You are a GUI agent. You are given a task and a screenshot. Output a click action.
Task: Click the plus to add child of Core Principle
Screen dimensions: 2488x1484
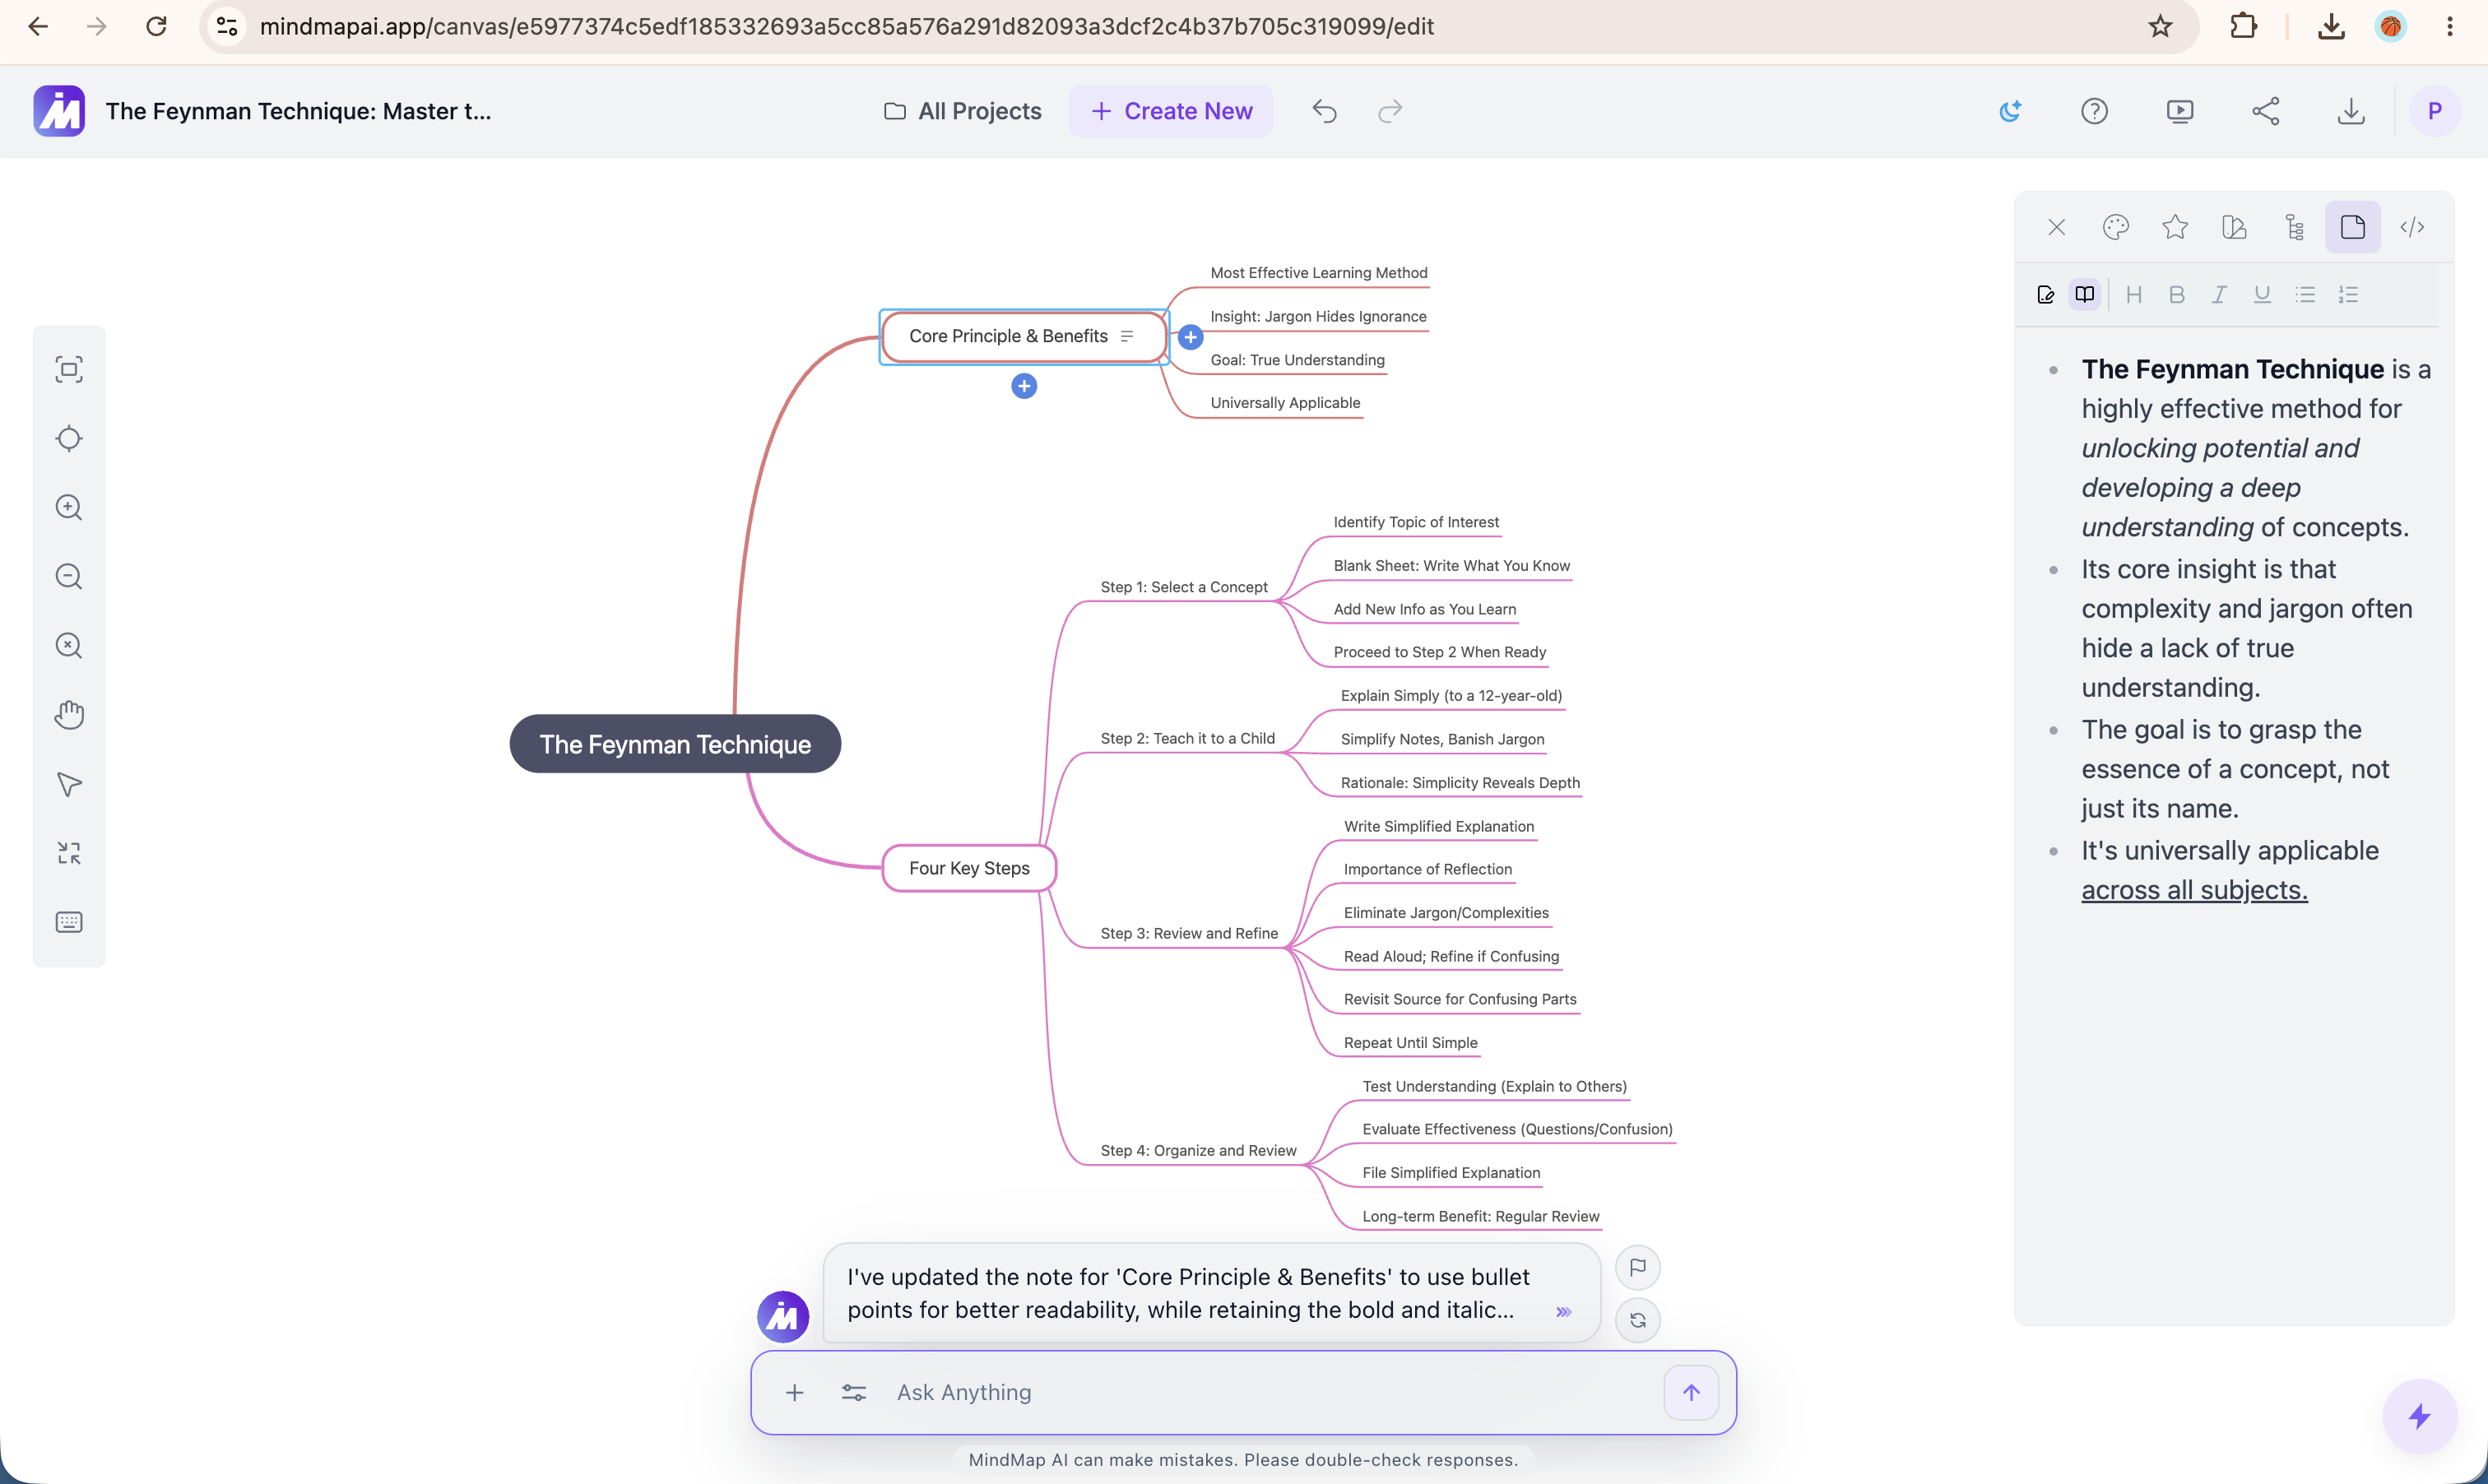[x=1190, y=337]
